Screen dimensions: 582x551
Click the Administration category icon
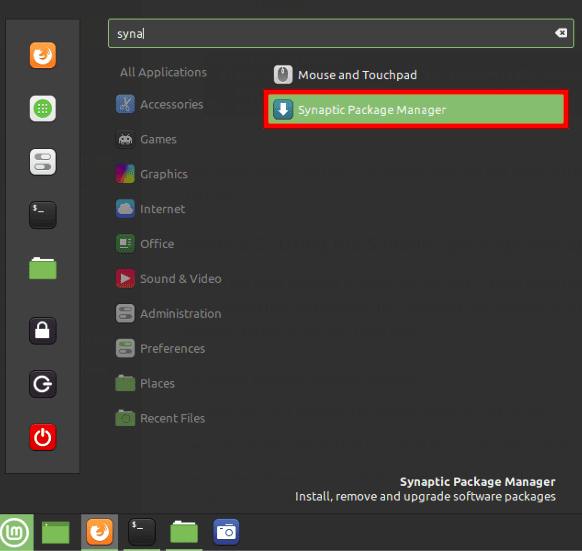tap(125, 313)
